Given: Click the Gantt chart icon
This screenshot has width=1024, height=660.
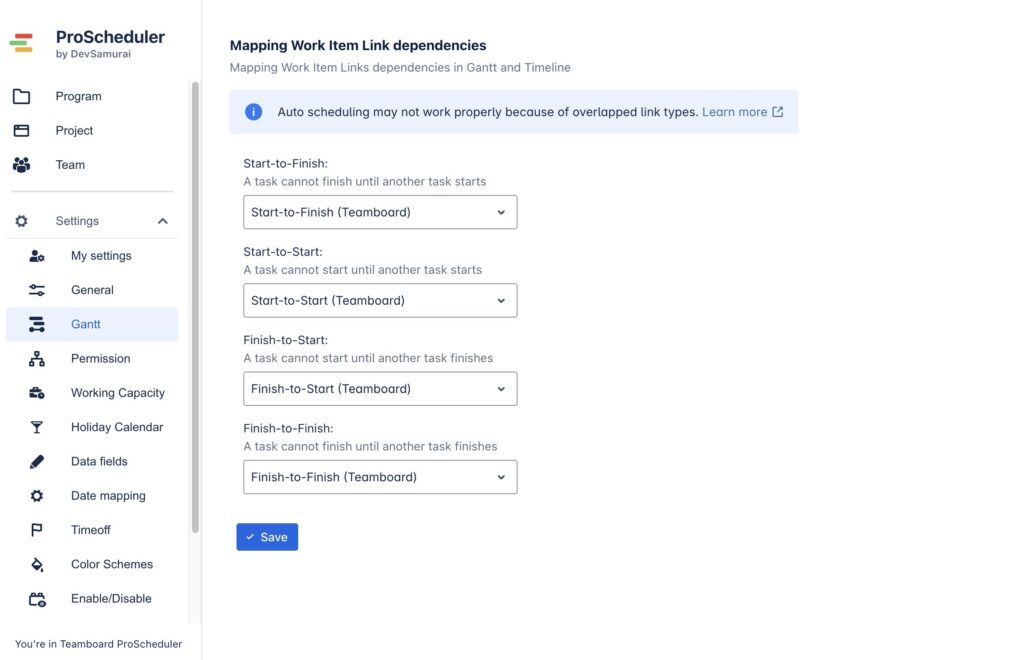Looking at the screenshot, I should [x=36, y=323].
